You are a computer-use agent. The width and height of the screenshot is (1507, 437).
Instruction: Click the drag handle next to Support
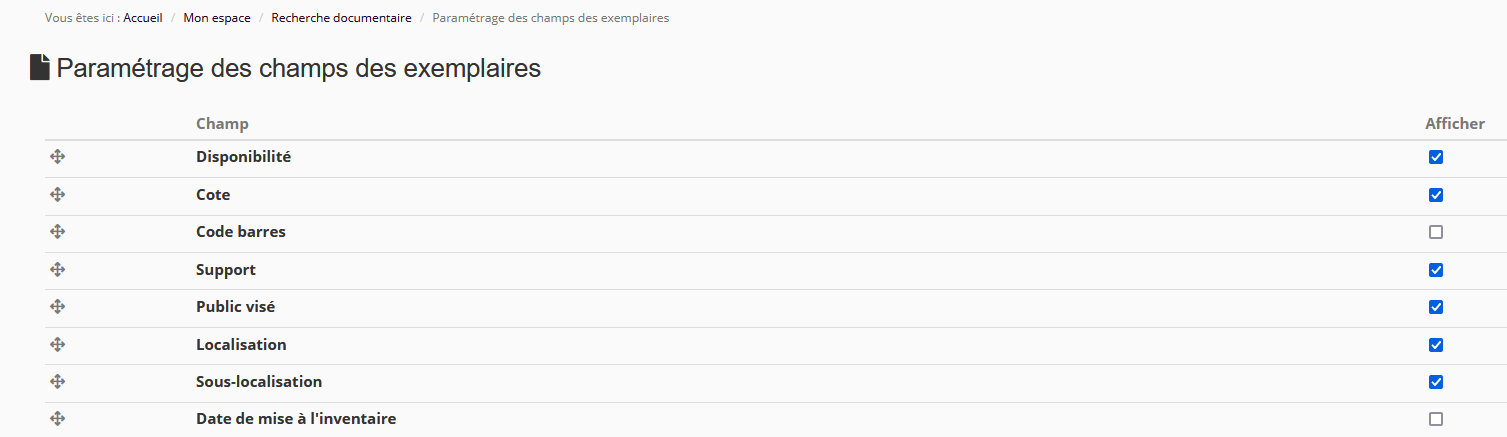[58, 270]
